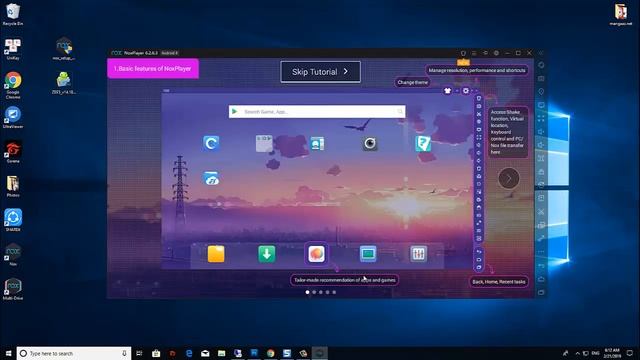Go to the third tutorial page dot

pyautogui.click(x=321, y=292)
